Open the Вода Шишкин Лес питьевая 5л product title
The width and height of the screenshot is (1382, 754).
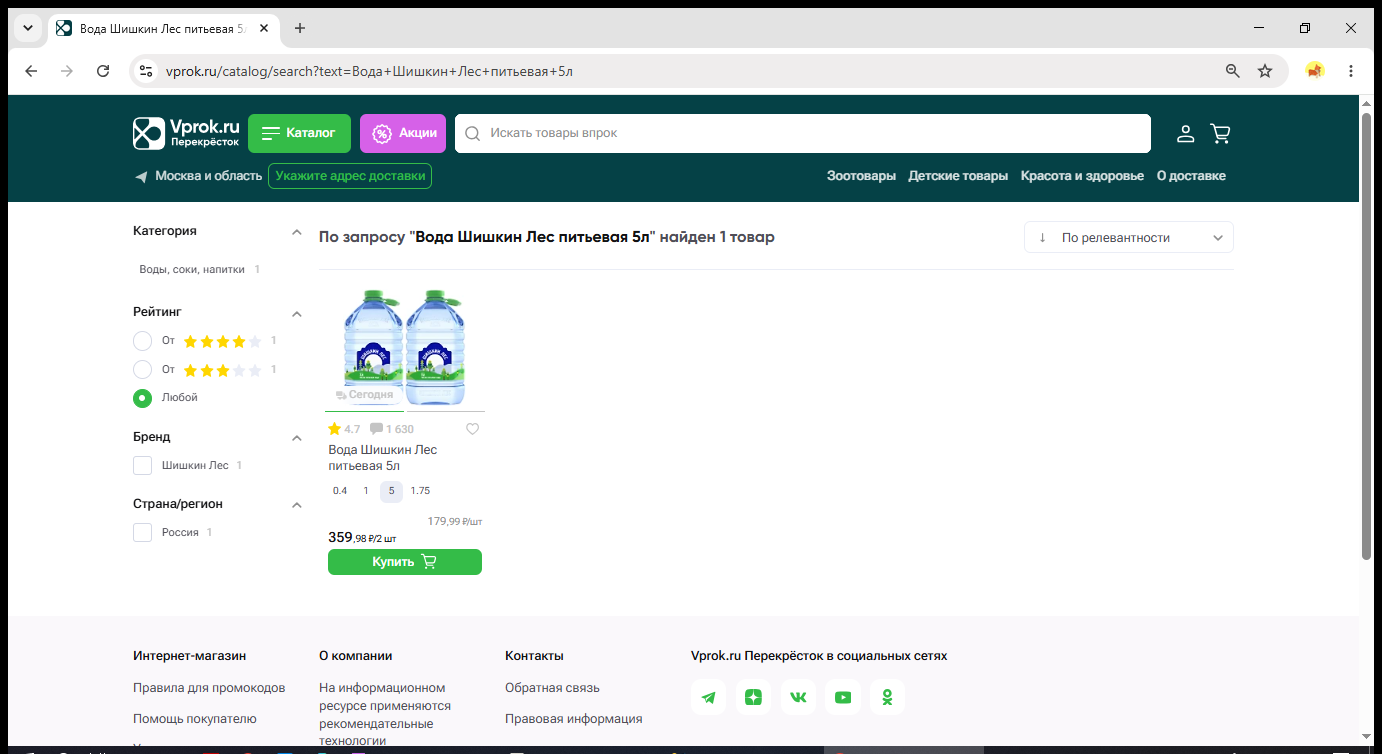(383, 458)
